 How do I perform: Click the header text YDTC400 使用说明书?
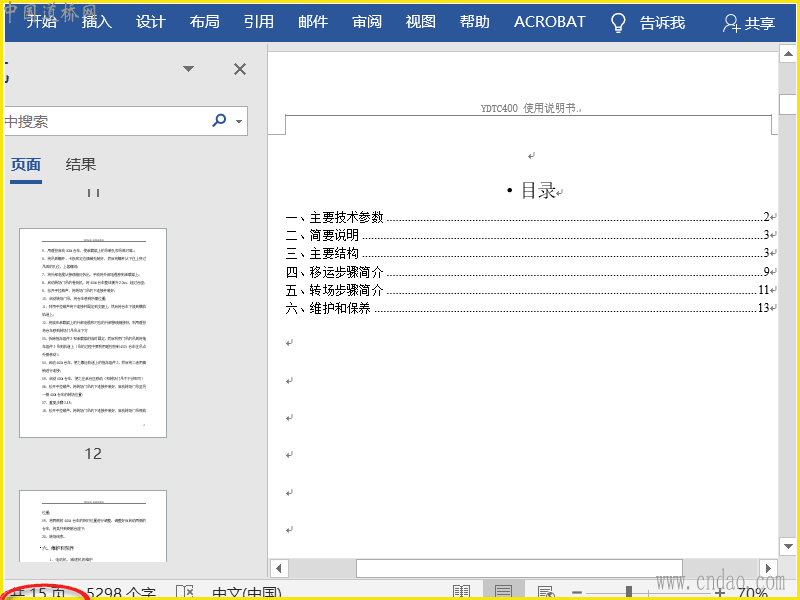pyautogui.click(x=530, y=108)
